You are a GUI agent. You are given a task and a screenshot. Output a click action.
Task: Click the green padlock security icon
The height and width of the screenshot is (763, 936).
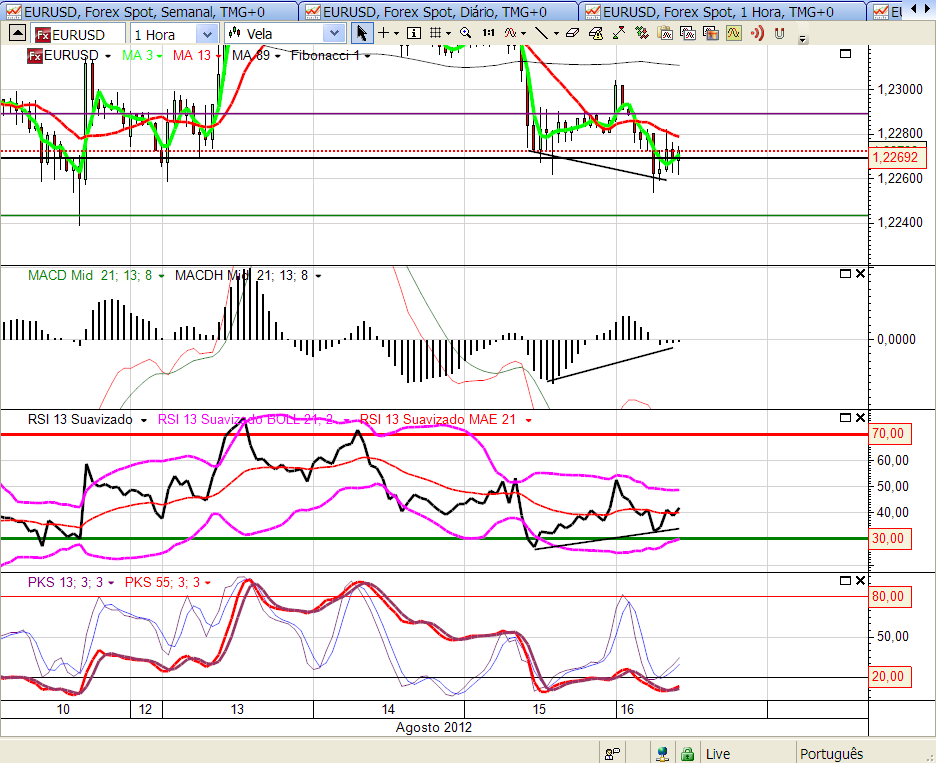(688, 754)
